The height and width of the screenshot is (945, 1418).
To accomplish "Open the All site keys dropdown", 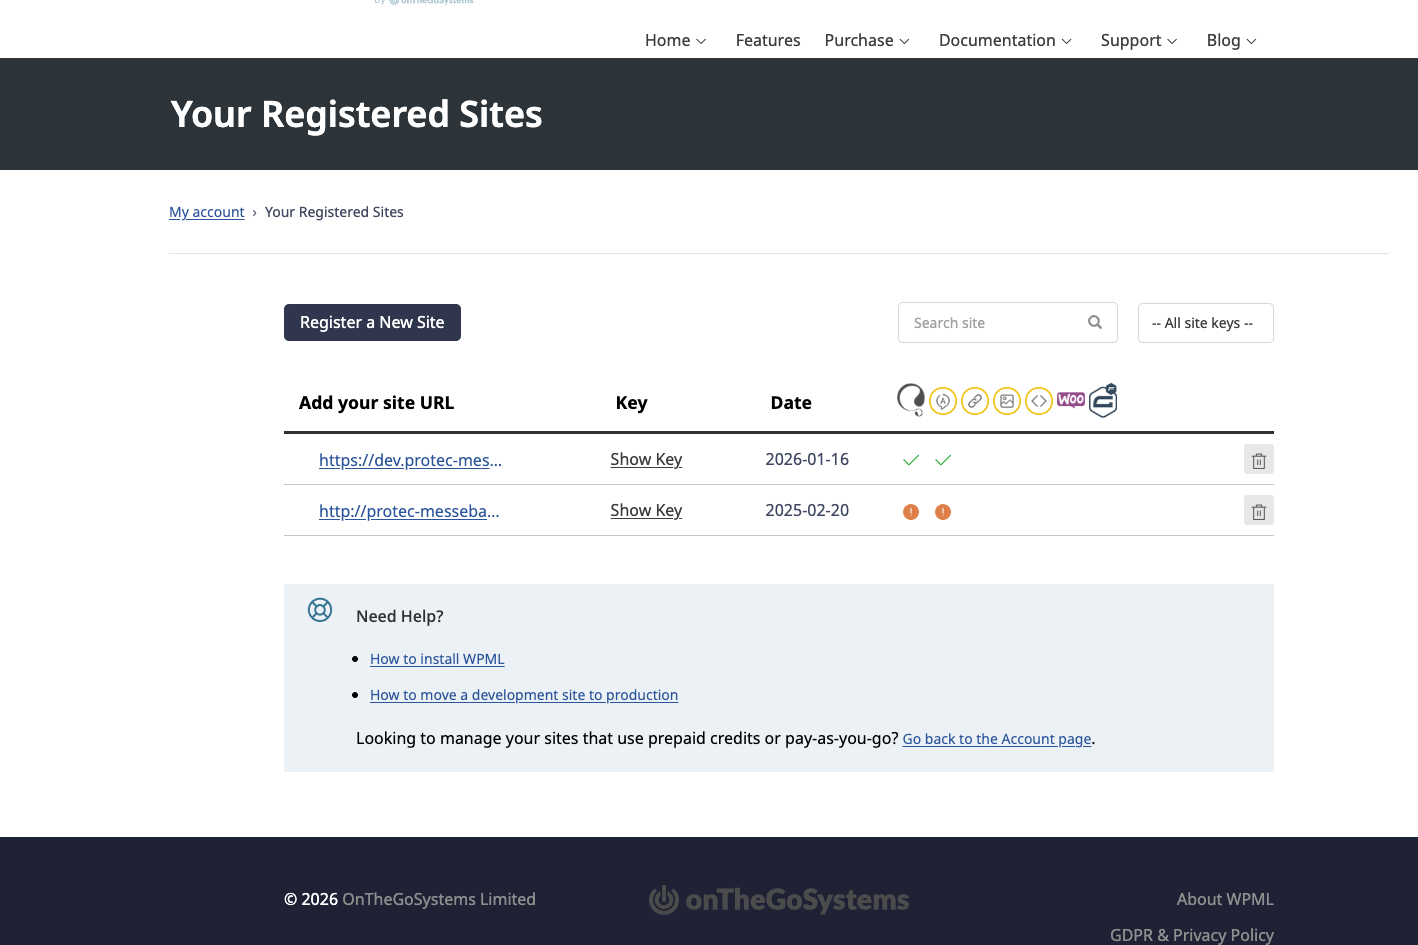I will (x=1205, y=323).
